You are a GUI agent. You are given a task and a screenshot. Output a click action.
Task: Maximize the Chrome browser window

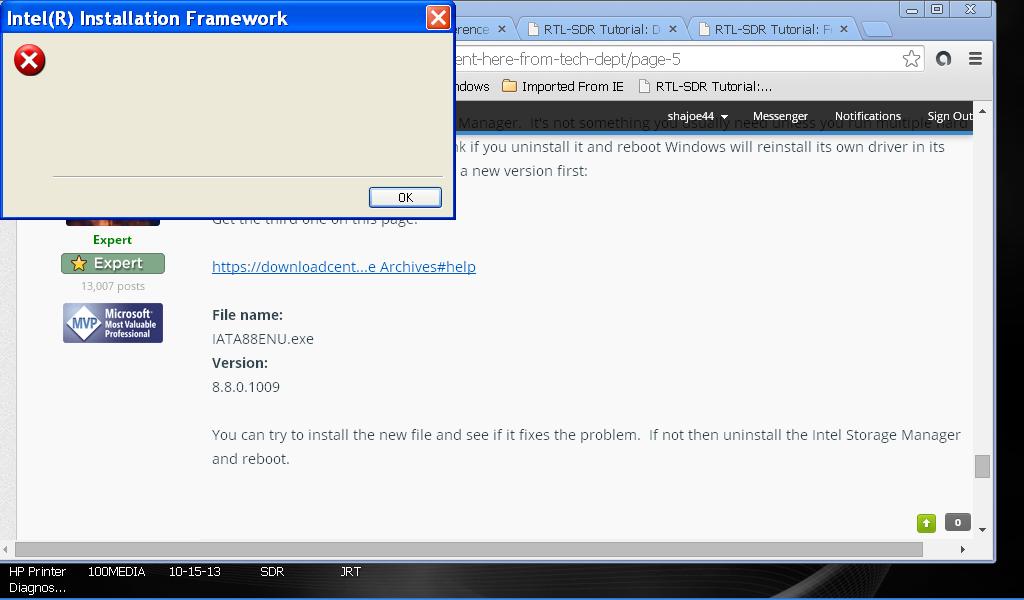937,9
